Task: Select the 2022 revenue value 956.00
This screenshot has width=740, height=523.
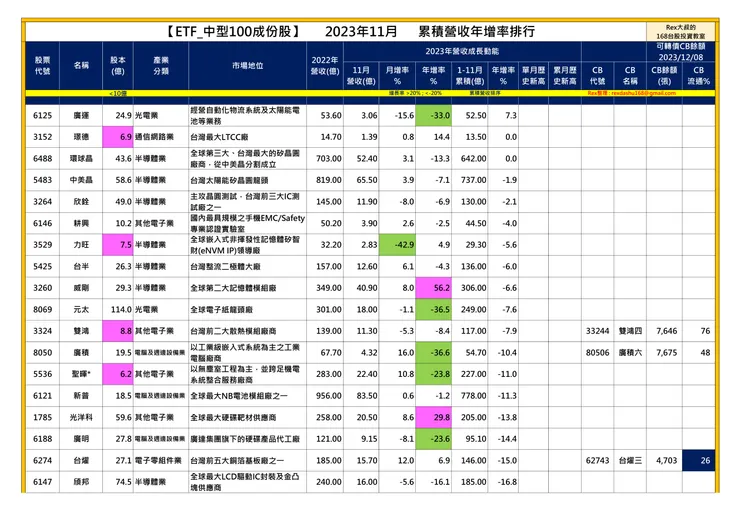Action: pyautogui.click(x=329, y=396)
